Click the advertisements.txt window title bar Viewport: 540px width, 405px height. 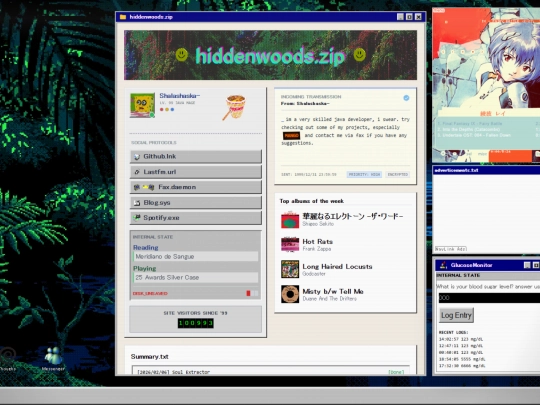pos(486,170)
